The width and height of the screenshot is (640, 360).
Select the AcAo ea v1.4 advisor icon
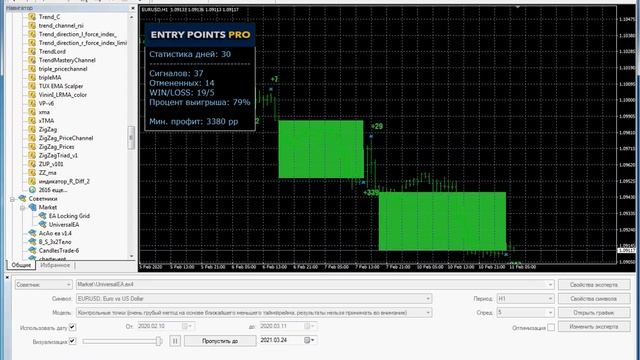(32, 233)
